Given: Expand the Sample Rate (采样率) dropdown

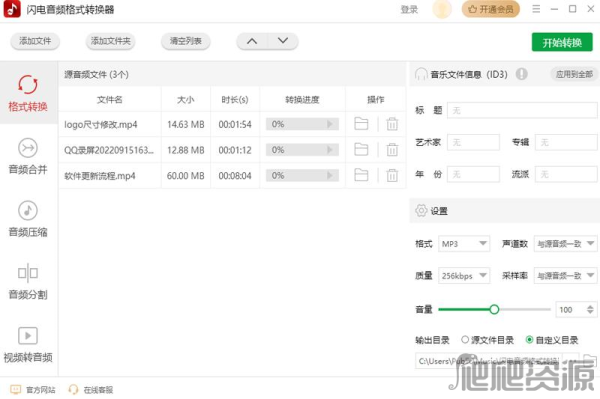Looking at the screenshot, I should click(566, 275).
